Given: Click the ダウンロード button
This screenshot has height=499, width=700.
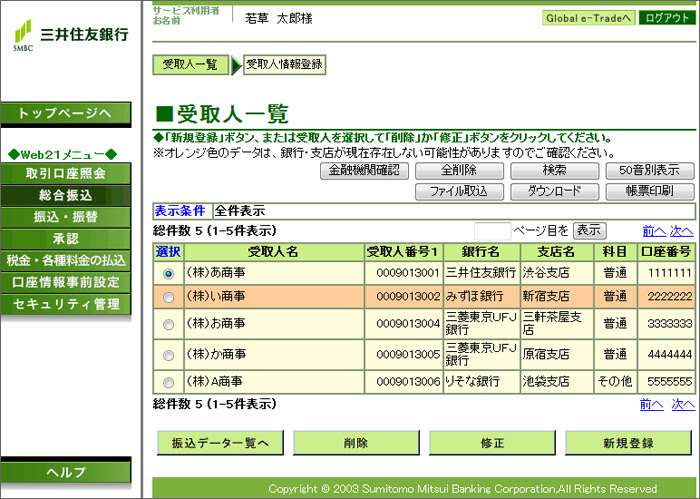Looking at the screenshot, I should coord(554,192).
